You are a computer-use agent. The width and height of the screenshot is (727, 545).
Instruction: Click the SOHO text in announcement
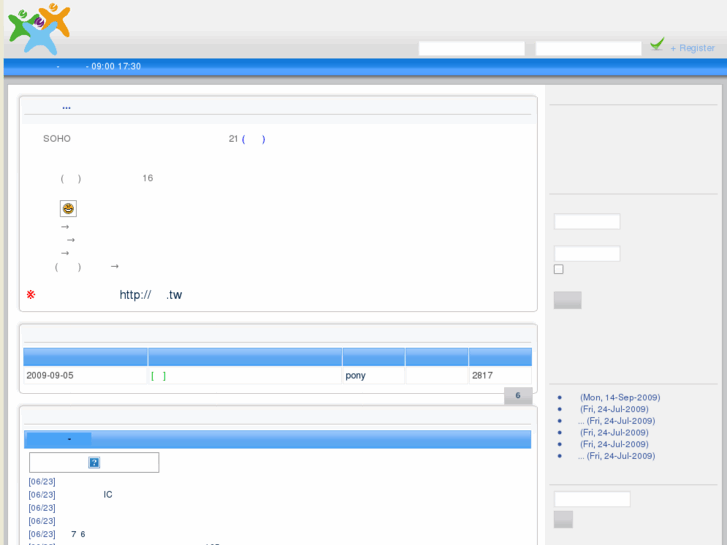(x=57, y=139)
